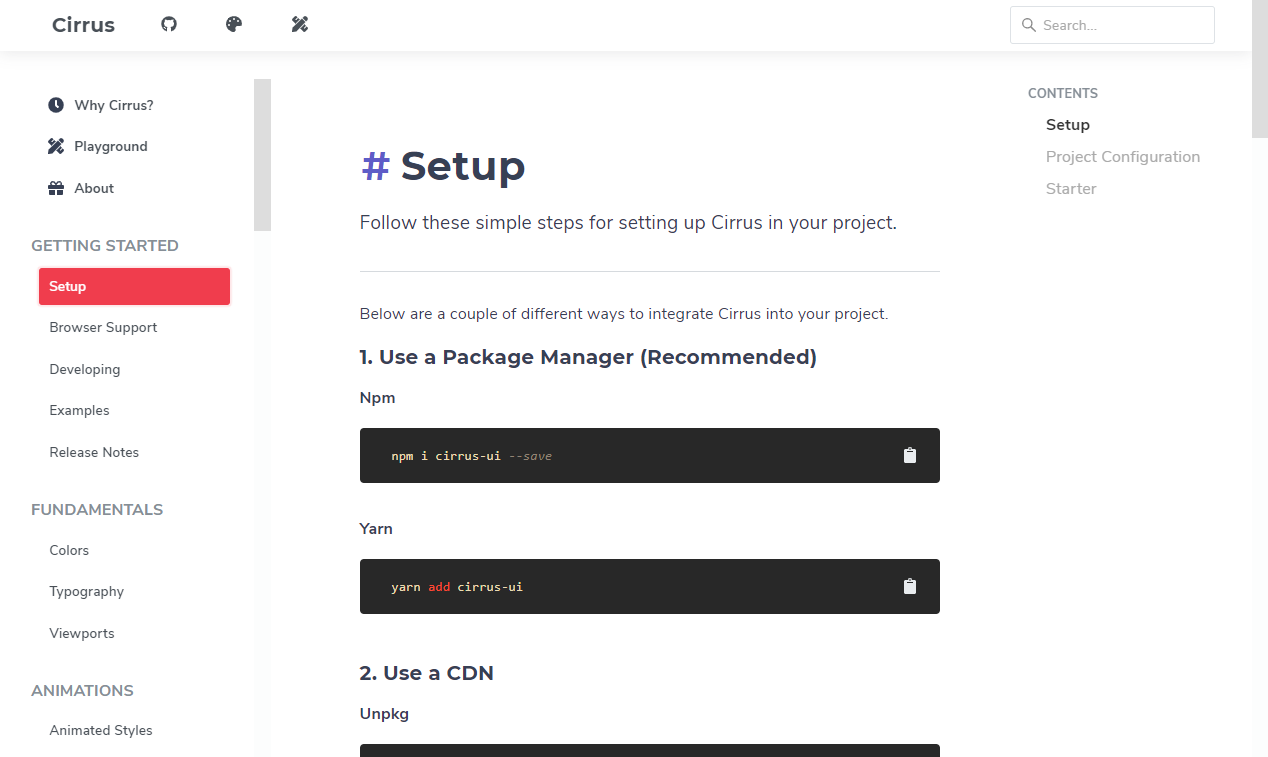Click the Use a CDN heading
Image resolution: width=1268 pixels, height=757 pixels.
click(427, 673)
